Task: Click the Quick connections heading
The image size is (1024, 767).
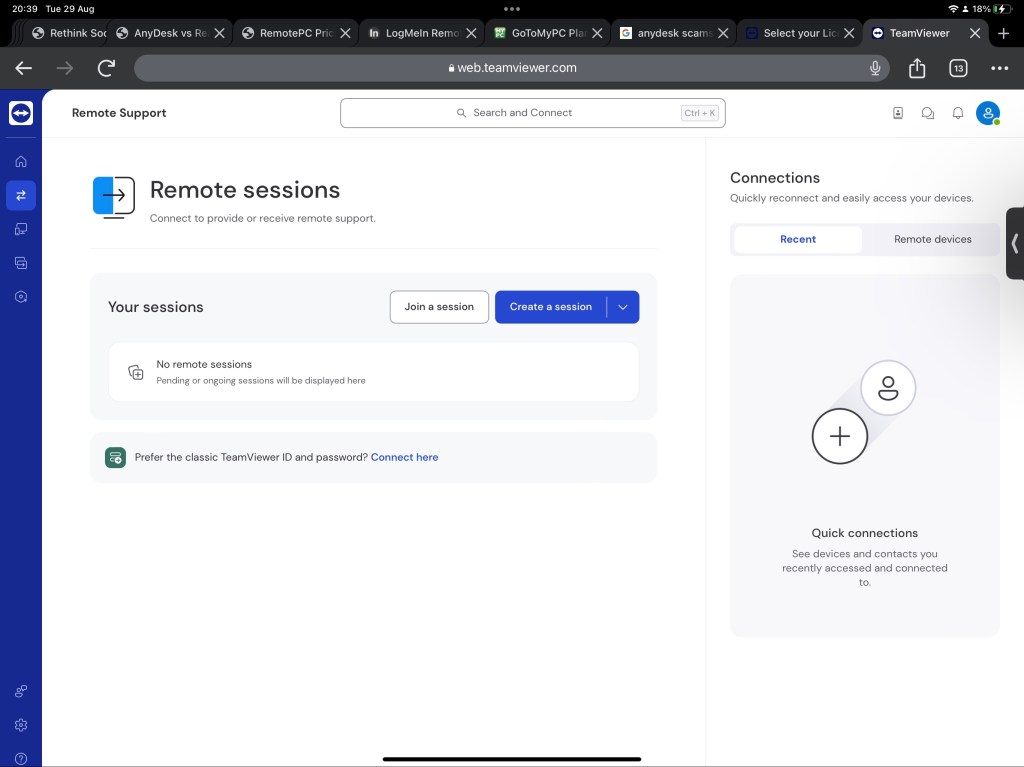Action: [x=865, y=533]
